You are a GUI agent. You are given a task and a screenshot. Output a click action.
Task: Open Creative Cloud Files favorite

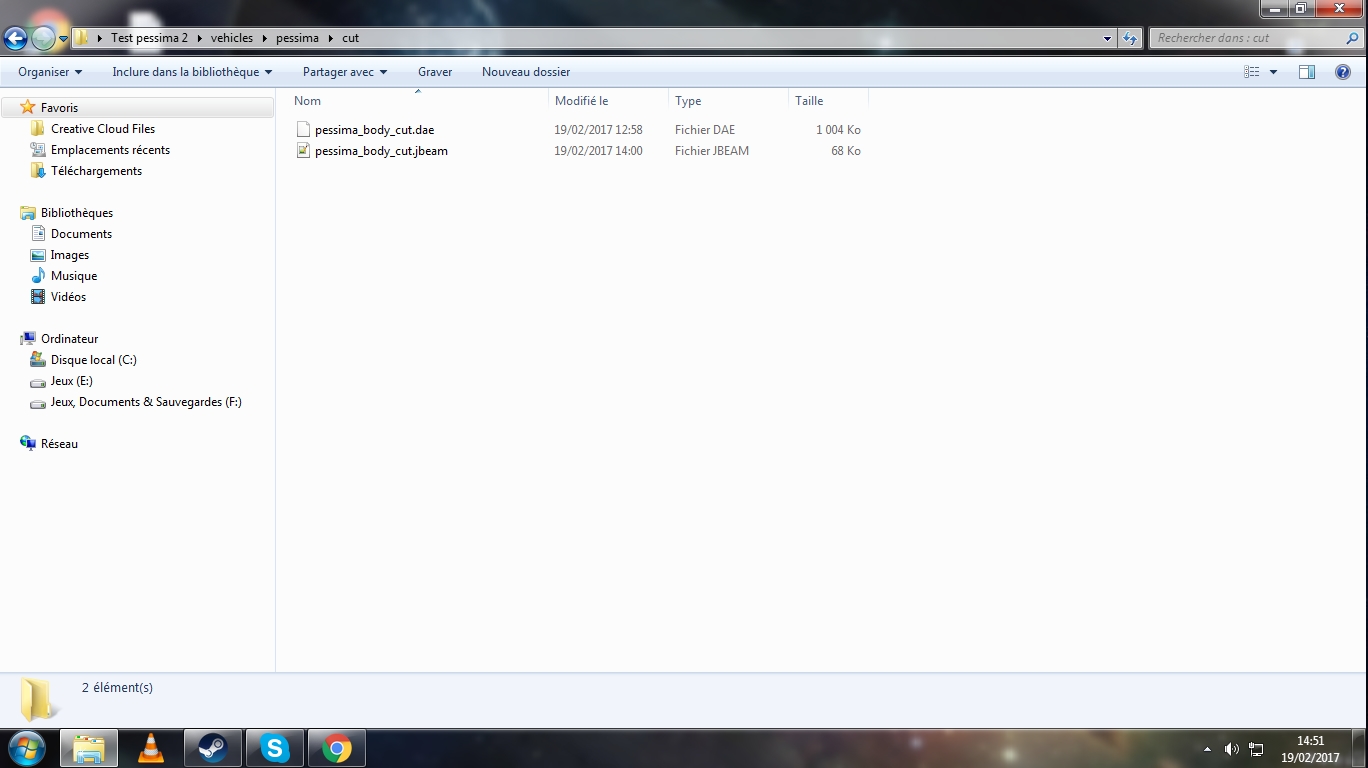point(103,129)
